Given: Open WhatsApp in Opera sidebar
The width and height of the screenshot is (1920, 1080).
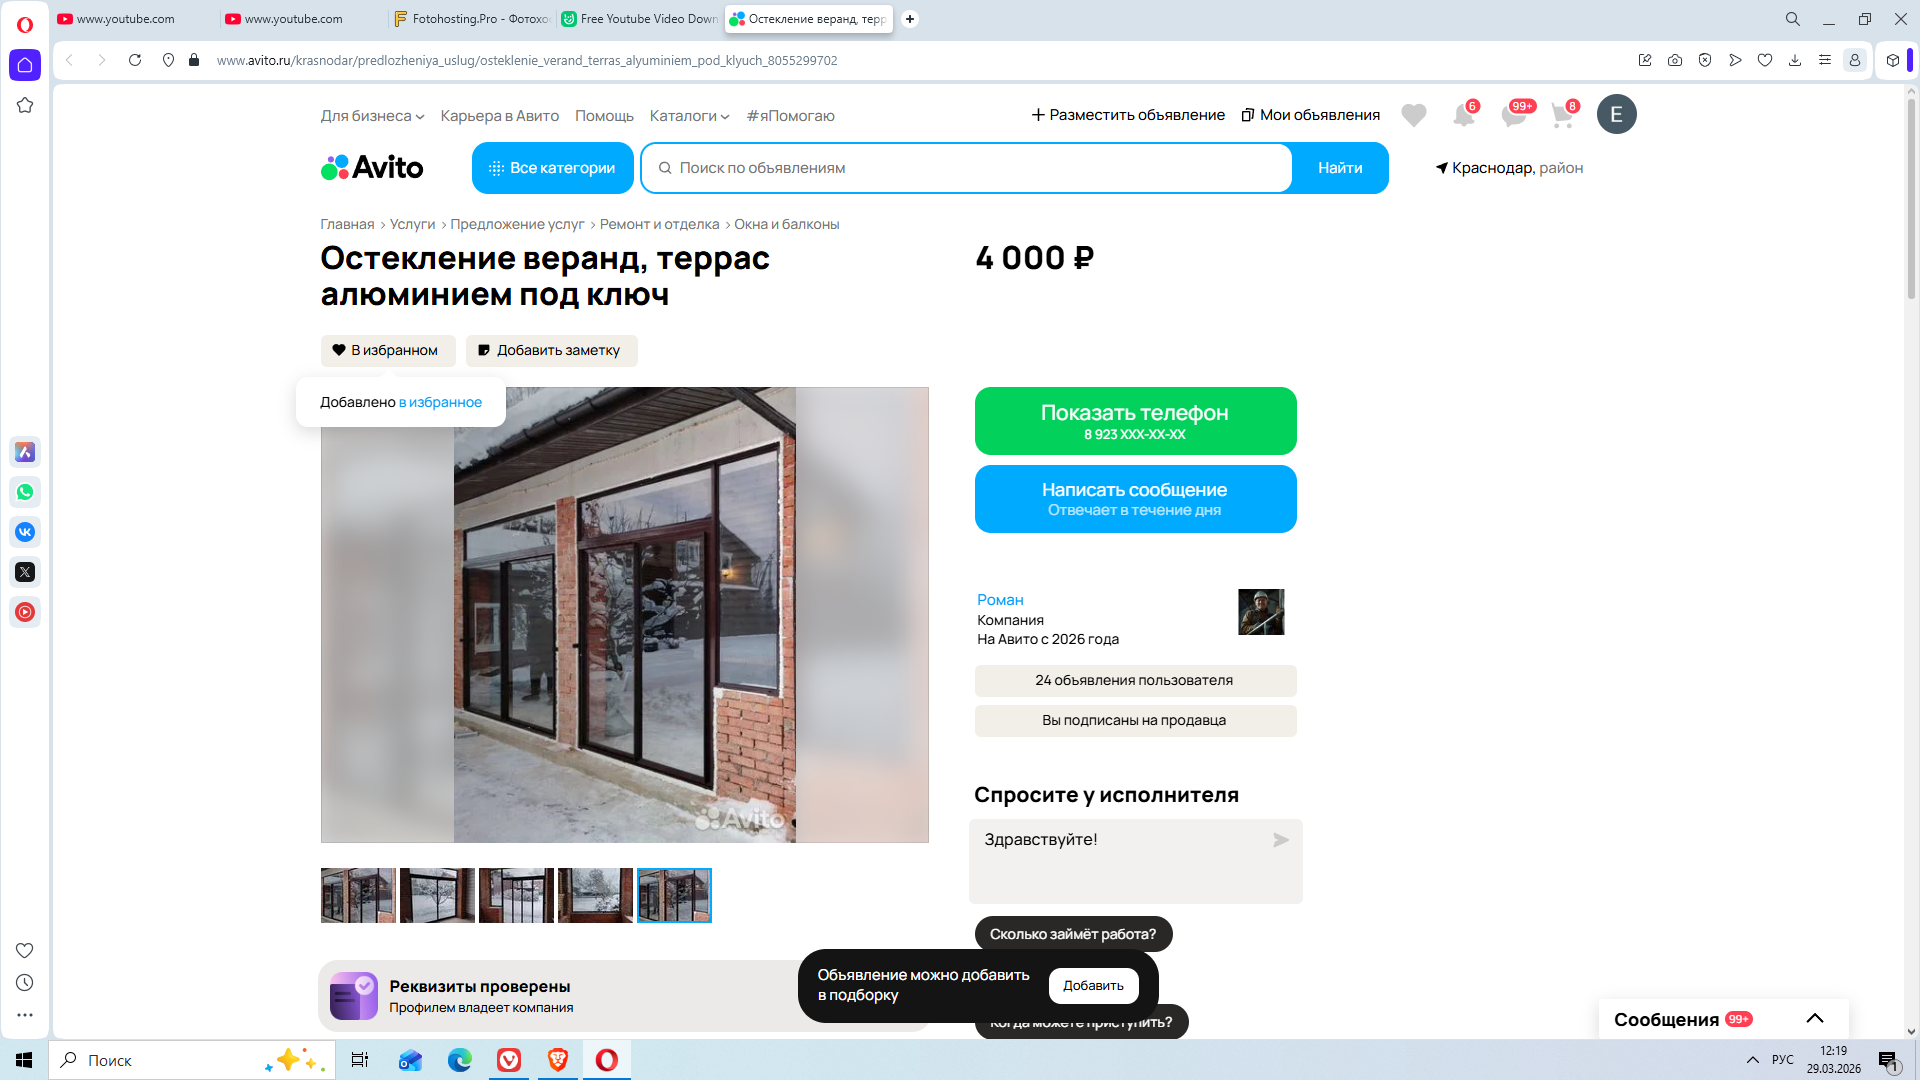Looking at the screenshot, I should click(x=25, y=492).
